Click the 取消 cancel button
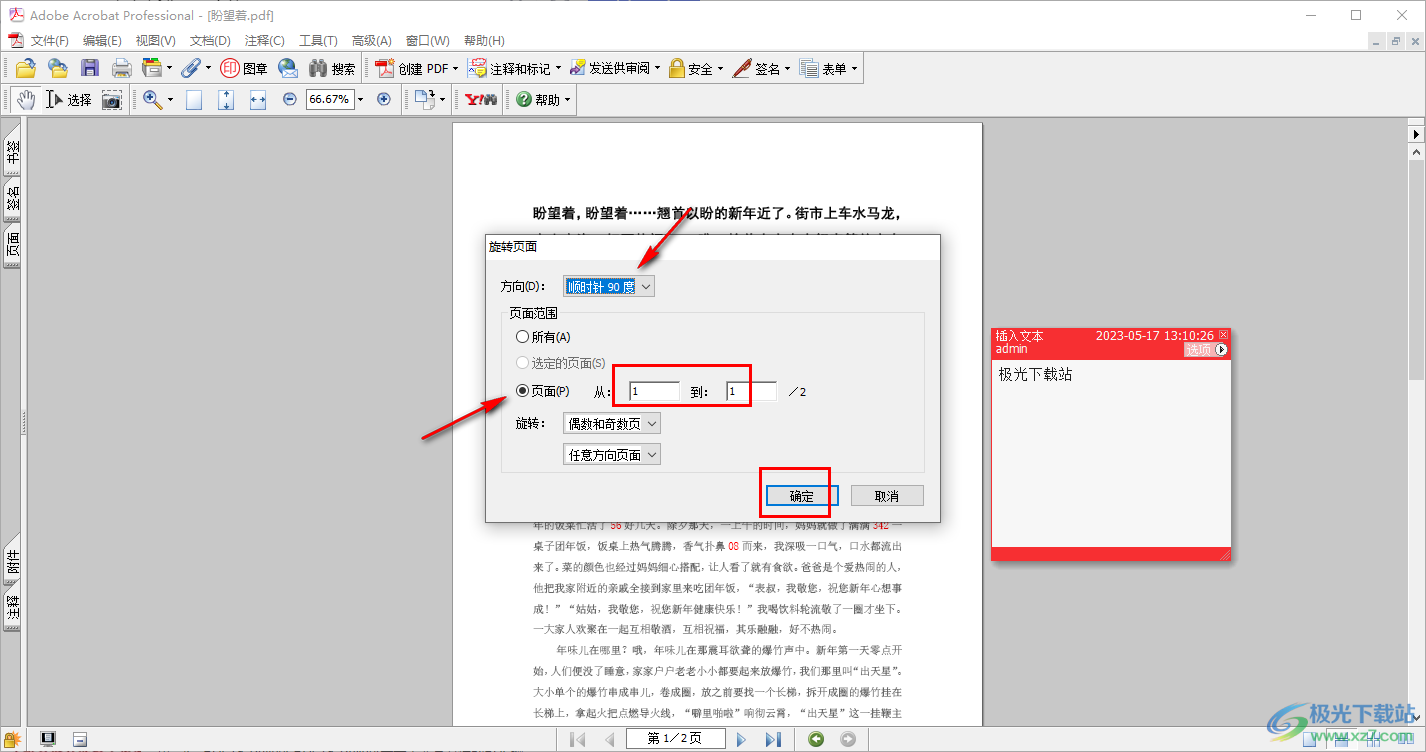The height and width of the screenshot is (752, 1426). (886, 496)
